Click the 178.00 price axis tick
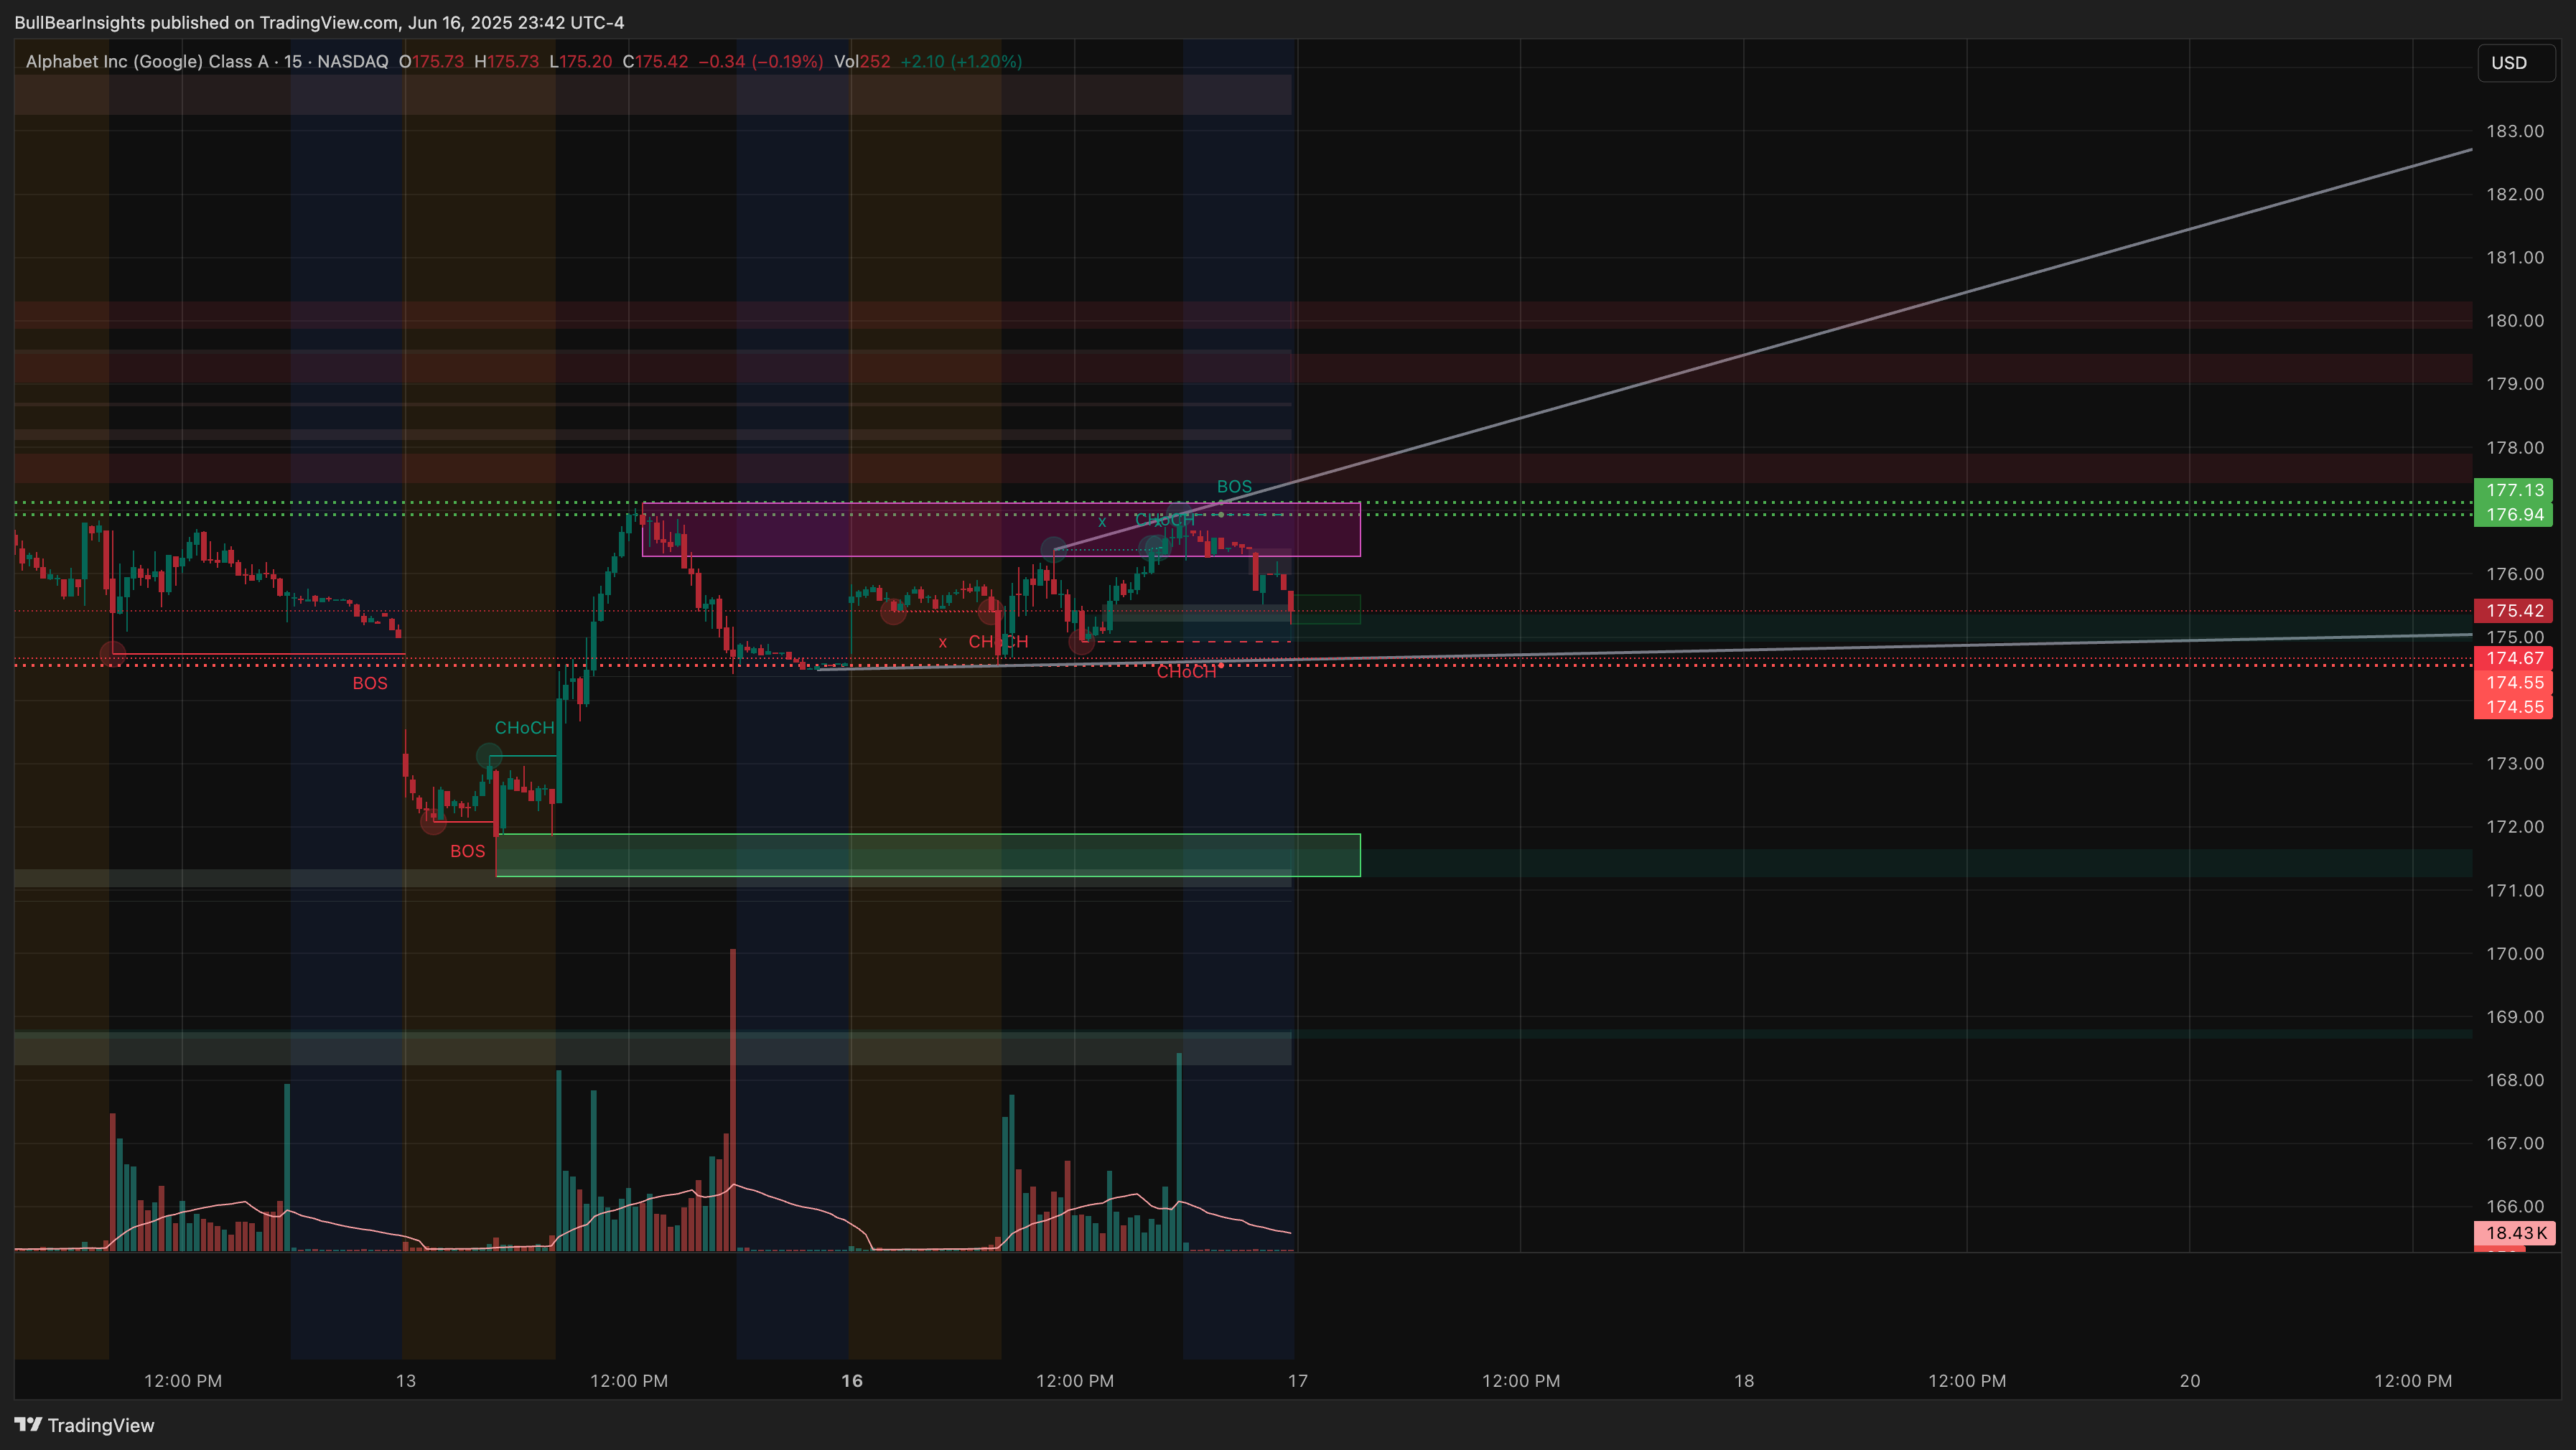The width and height of the screenshot is (2576, 1450). tap(2515, 447)
